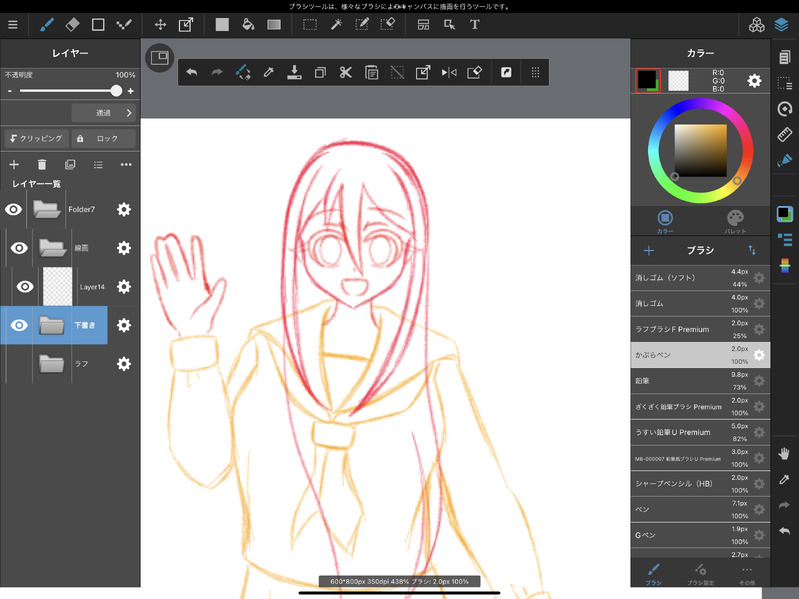Select the Shape rectangle tool
The height and width of the screenshot is (599, 799).
tap(98, 24)
